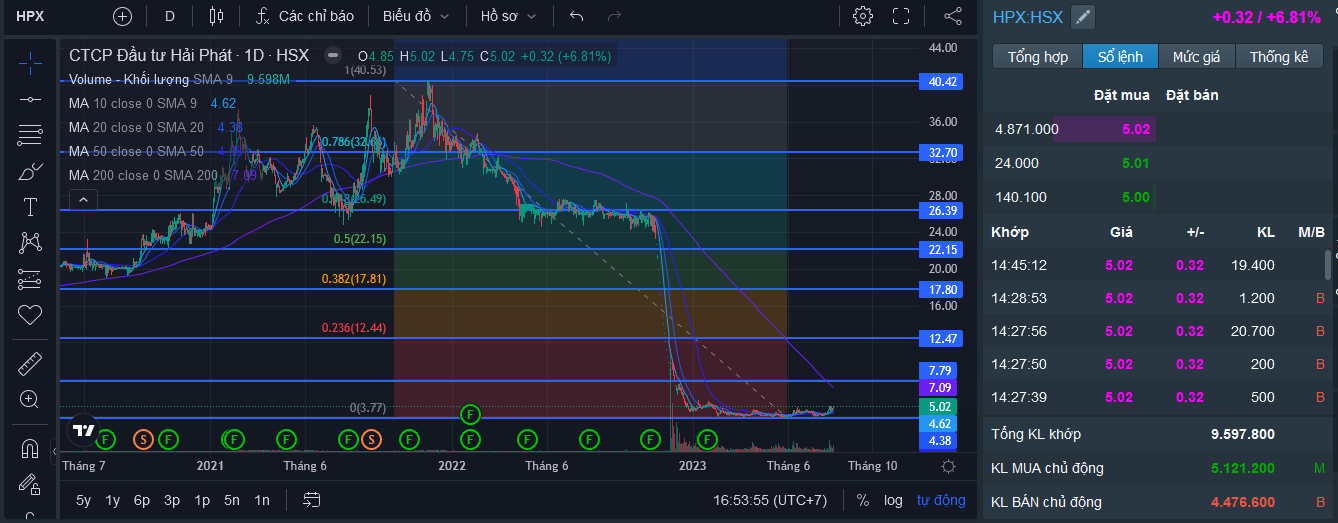The height and width of the screenshot is (523, 1338).
Task: Redo the last chart action
Action: pyautogui.click(x=614, y=16)
